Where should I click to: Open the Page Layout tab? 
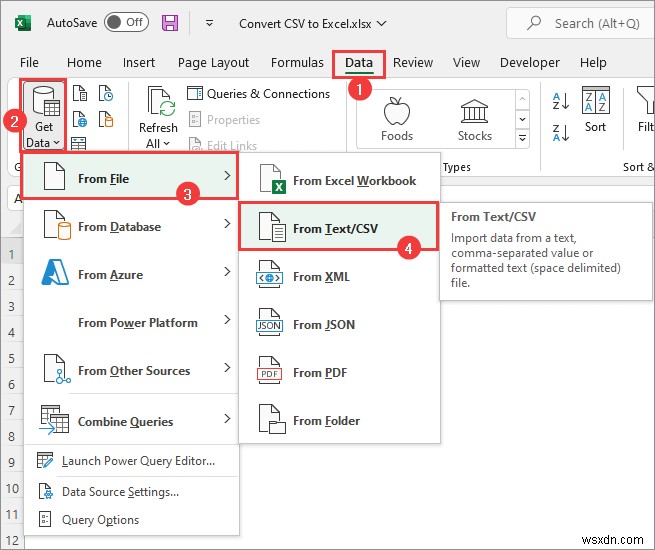213,63
